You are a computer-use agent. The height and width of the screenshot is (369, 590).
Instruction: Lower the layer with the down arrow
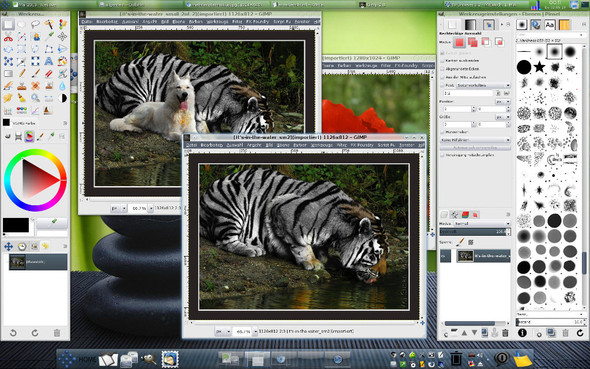point(474,333)
